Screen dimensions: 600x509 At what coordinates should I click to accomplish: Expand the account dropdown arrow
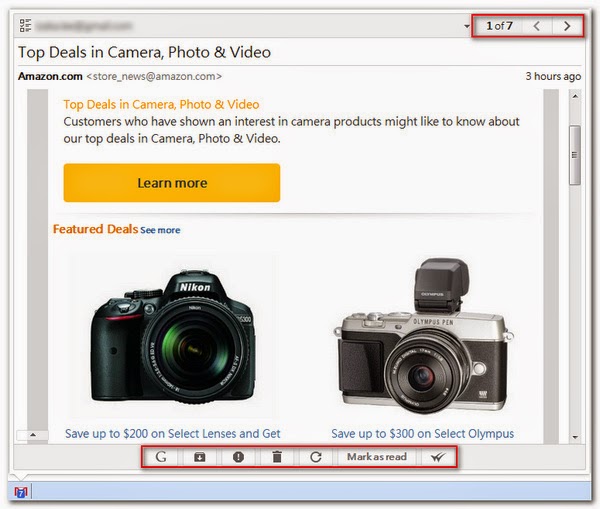click(466, 26)
